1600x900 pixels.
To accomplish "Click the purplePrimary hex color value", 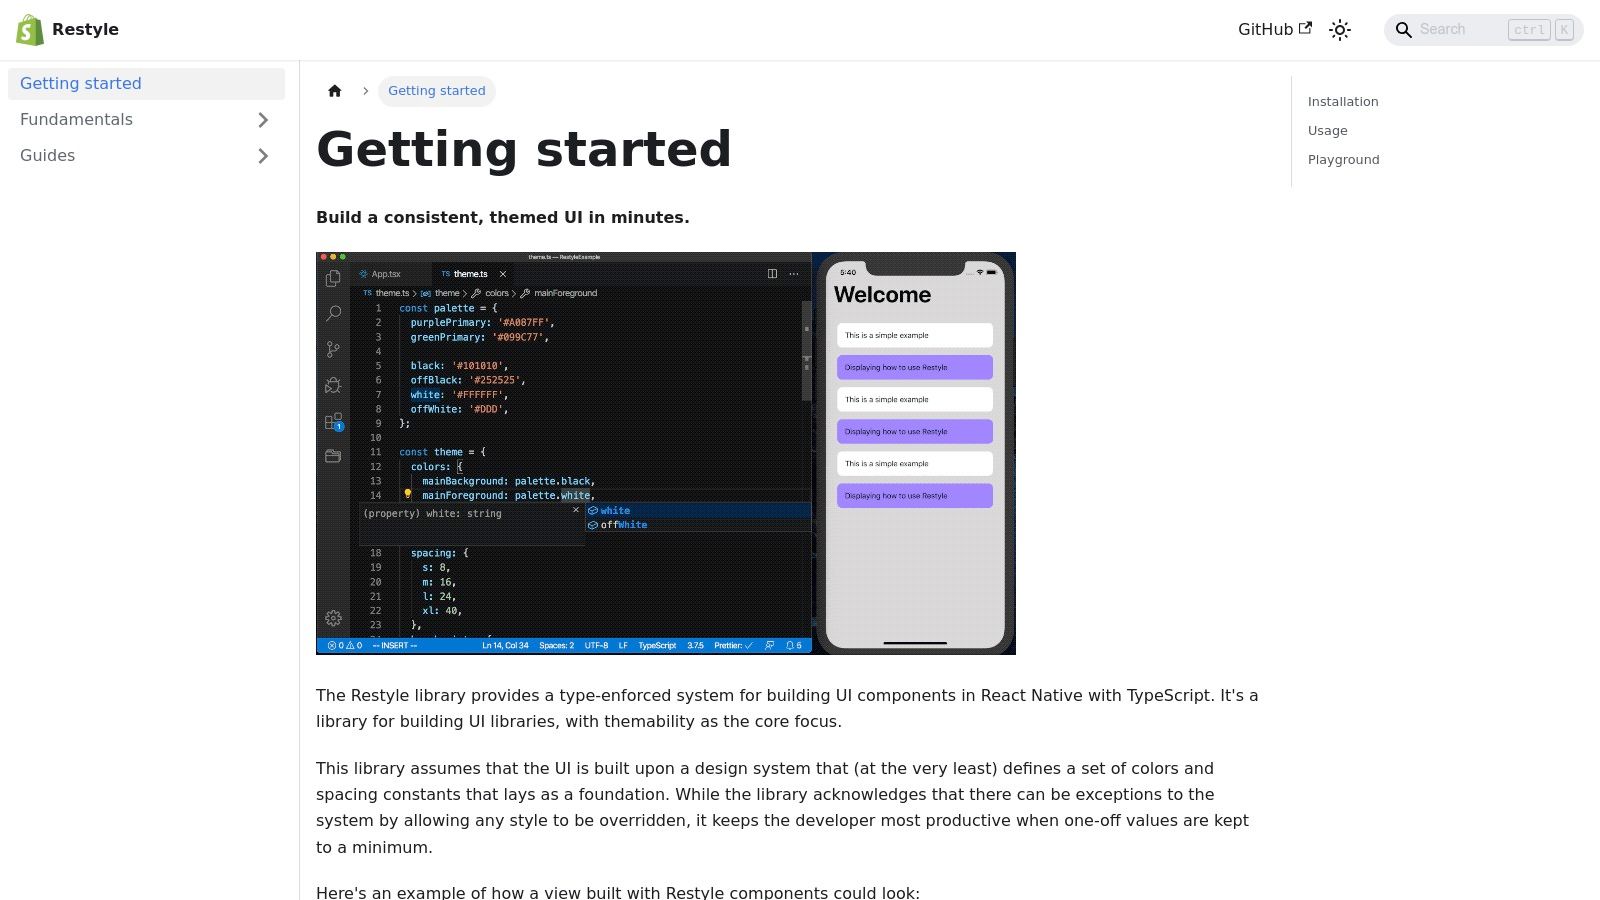I will pyautogui.click(x=522, y=322).
